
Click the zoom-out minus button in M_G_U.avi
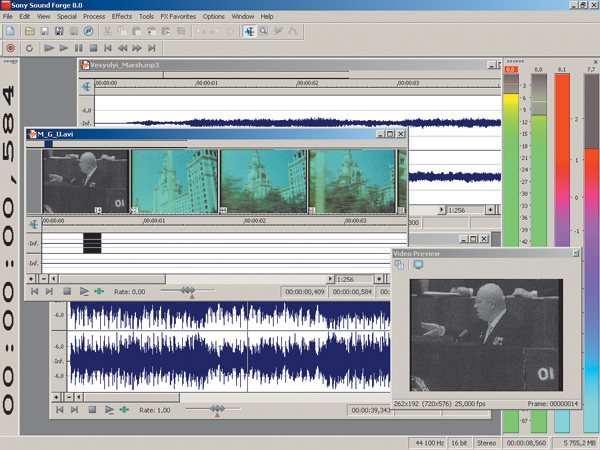(x=44, y=279)
